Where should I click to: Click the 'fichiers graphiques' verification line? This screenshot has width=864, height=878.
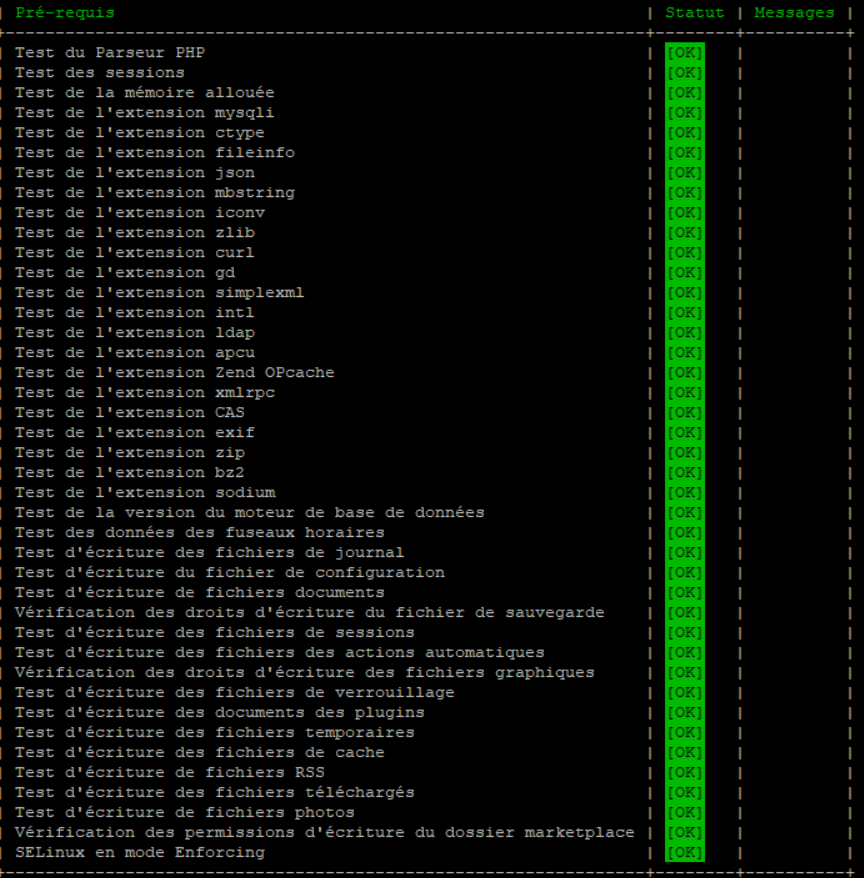pyautogui.click(x=304, y=672)
